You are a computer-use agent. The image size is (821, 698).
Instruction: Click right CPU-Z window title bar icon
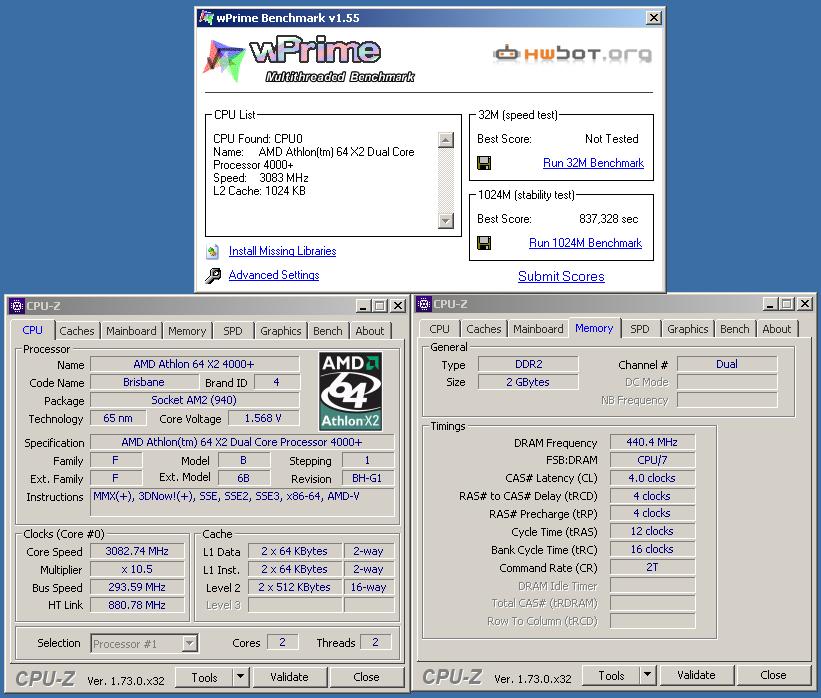point(424,304)
